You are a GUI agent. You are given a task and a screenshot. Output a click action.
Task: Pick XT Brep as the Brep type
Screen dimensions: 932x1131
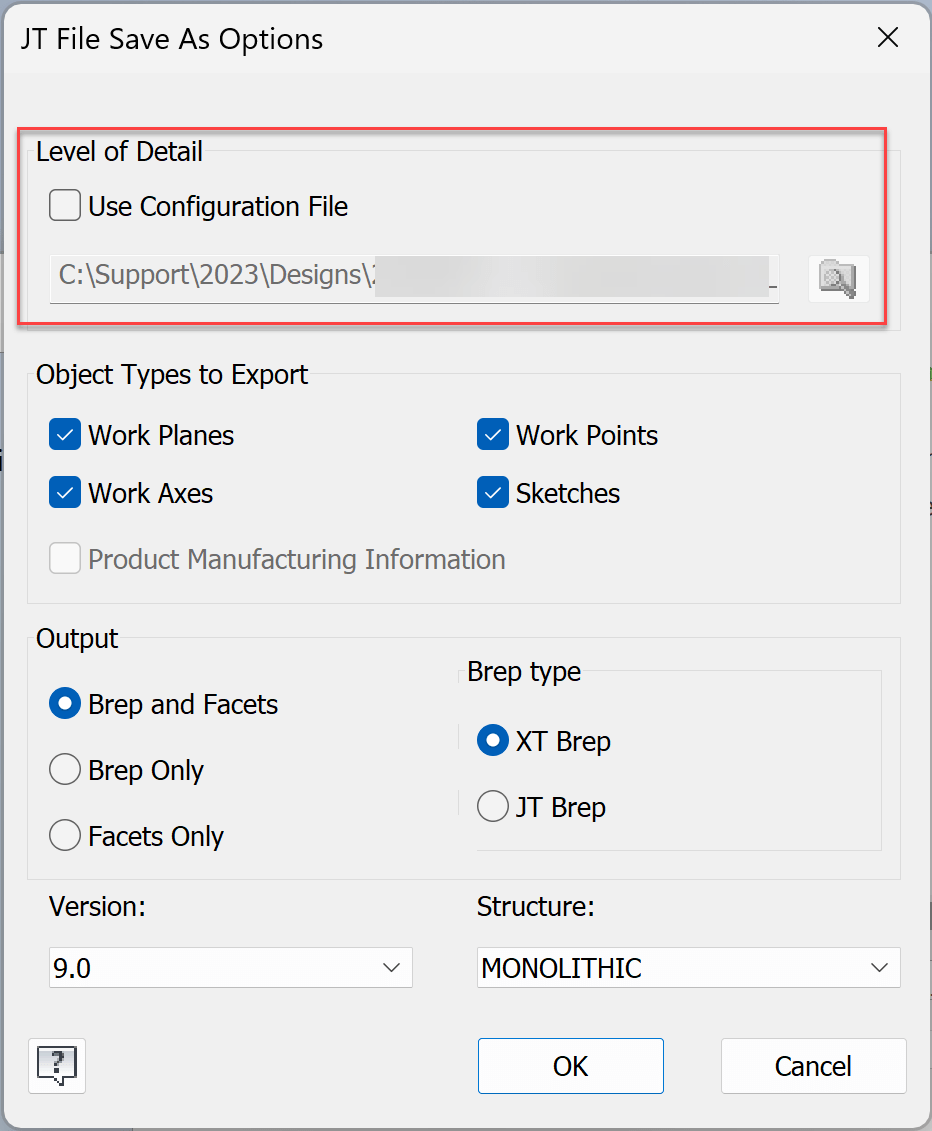pos(492,740)
